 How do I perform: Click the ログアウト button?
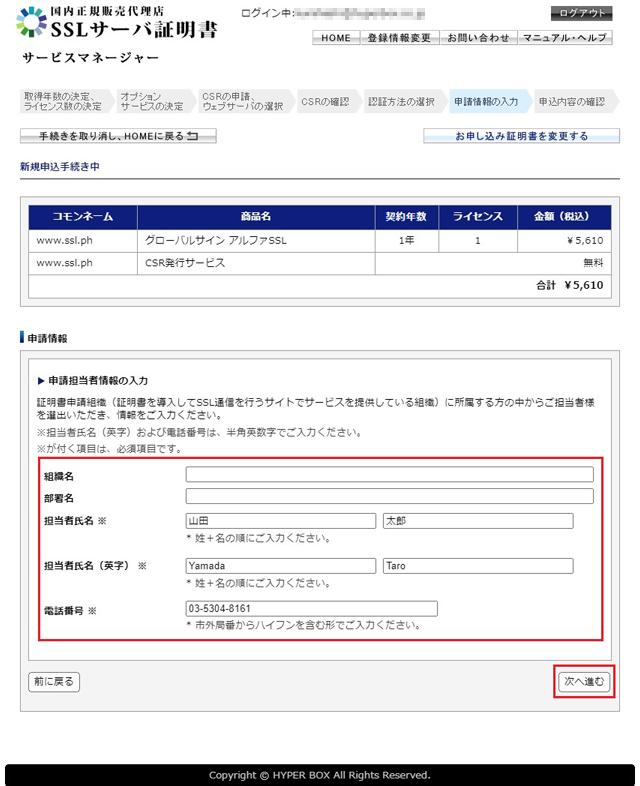click(581, 13)
